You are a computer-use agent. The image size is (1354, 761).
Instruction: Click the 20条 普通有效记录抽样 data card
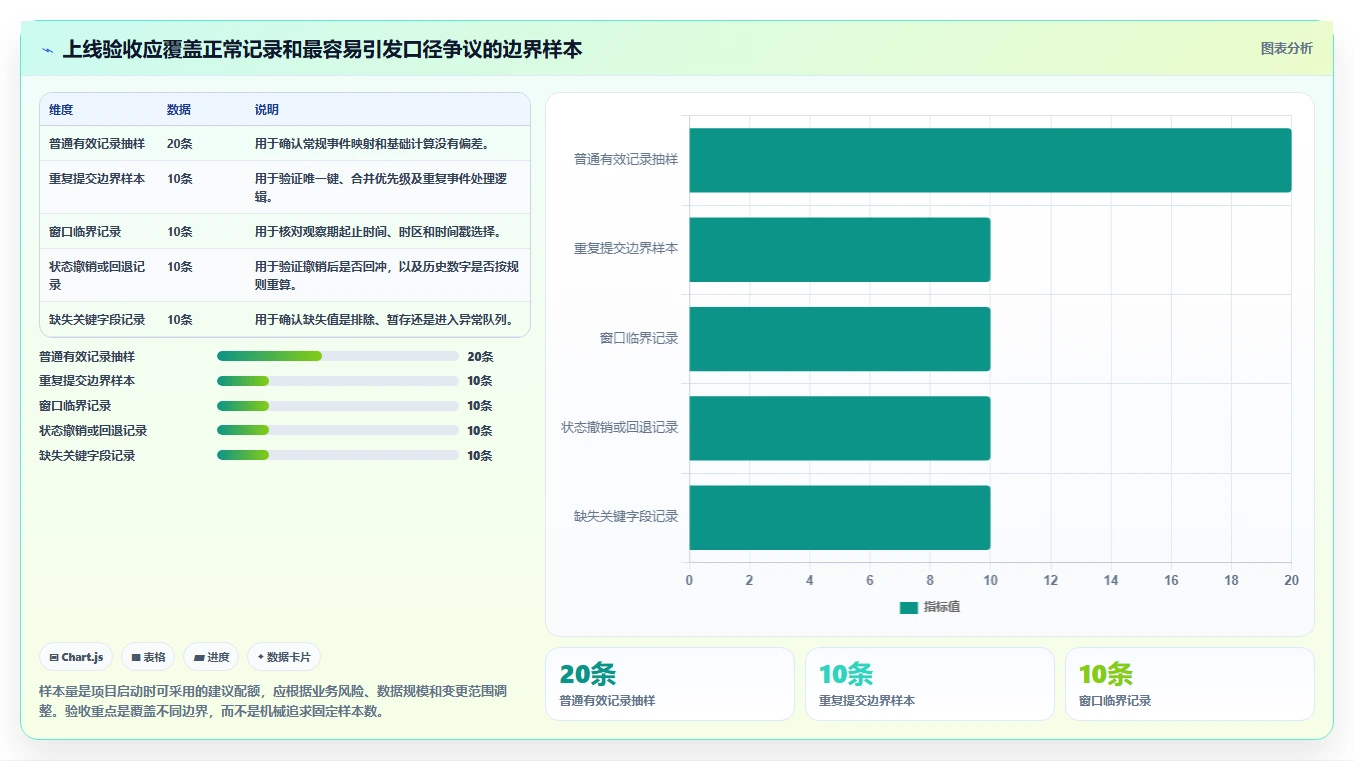pyautogui.click(x=670, y=684)
